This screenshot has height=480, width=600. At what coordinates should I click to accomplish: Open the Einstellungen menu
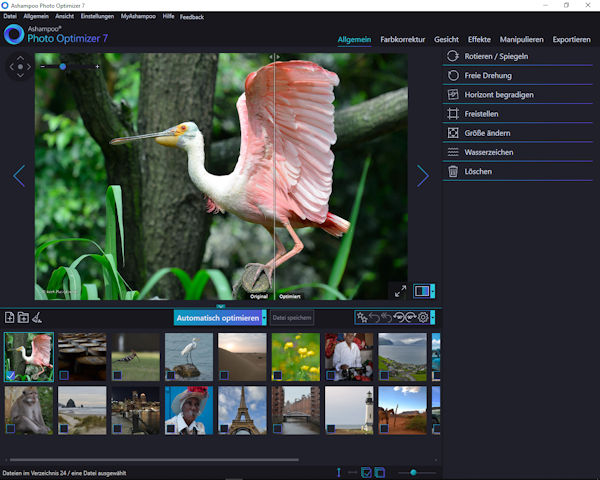point(97,16)
